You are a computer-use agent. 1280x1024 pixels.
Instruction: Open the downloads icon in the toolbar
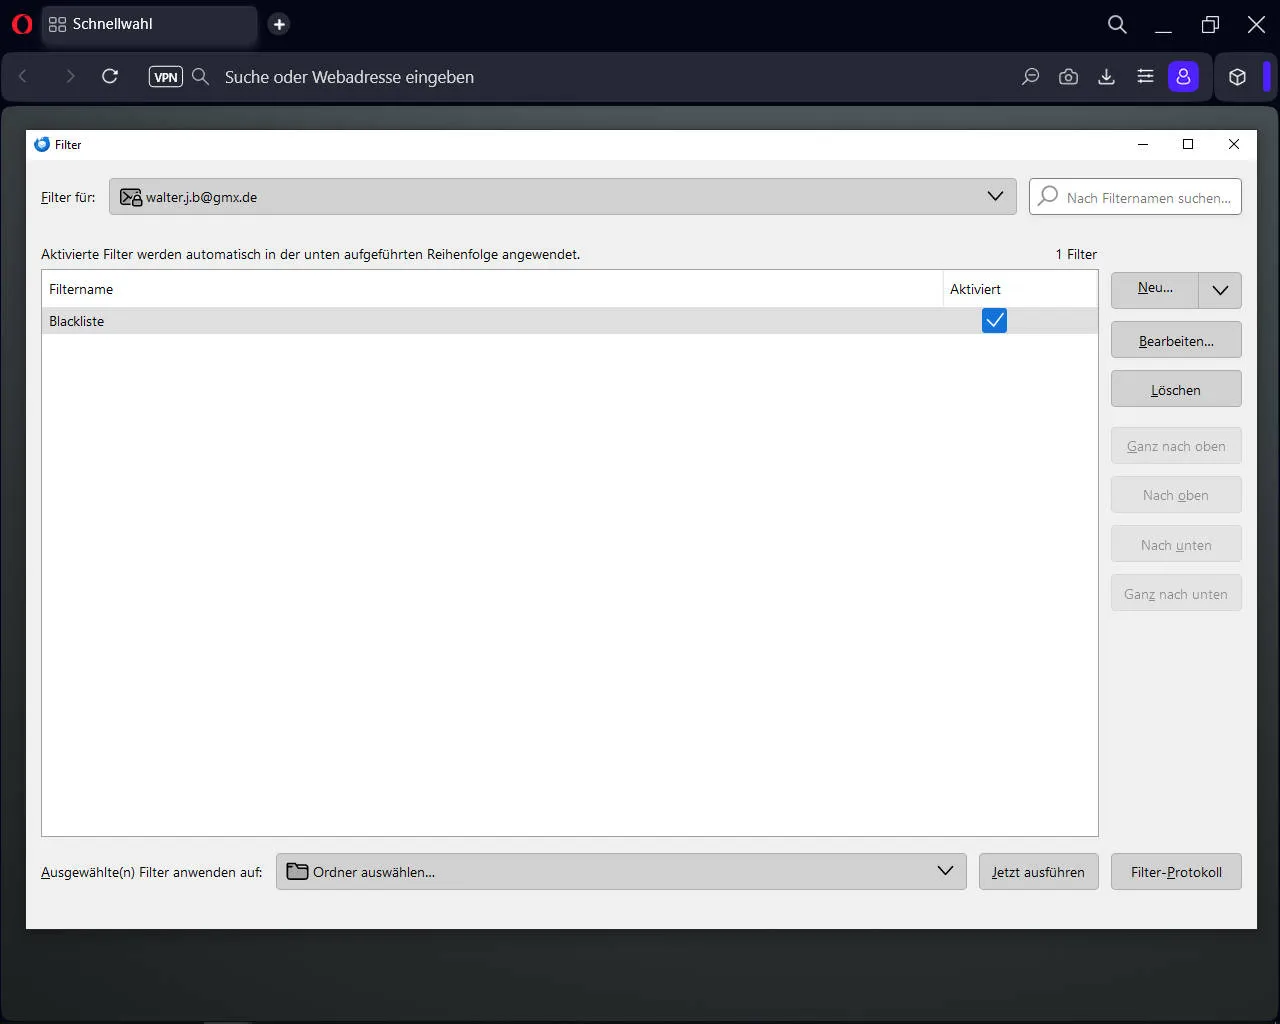(x=1106, y=77)
